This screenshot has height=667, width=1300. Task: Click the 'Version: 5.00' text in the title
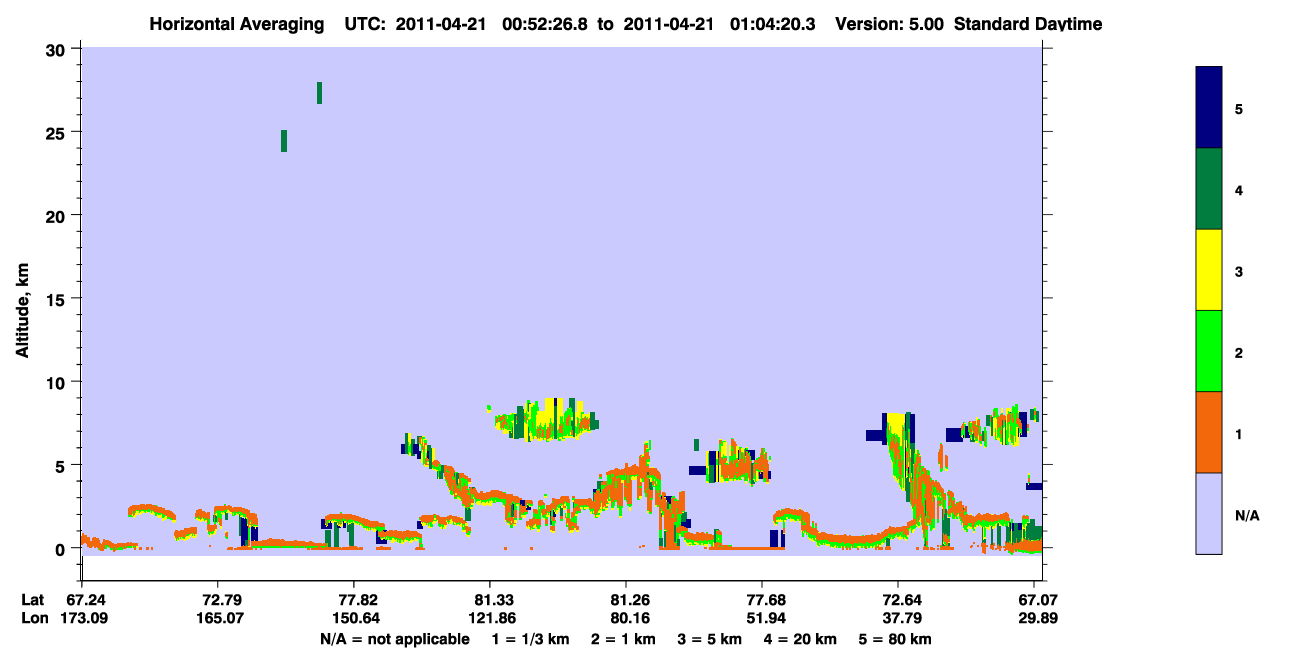pyautogui.click(x=889, y=24)
